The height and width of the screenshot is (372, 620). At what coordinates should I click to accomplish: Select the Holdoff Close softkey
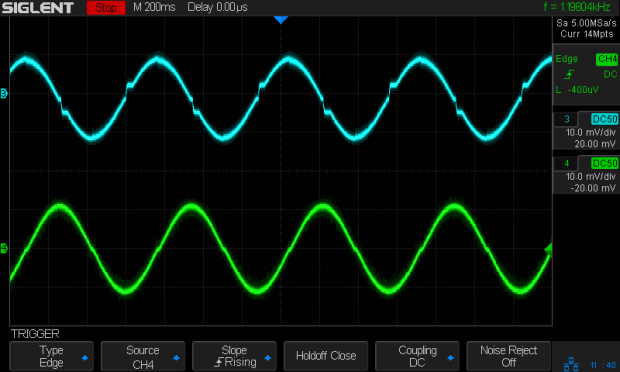coord(326,356)
